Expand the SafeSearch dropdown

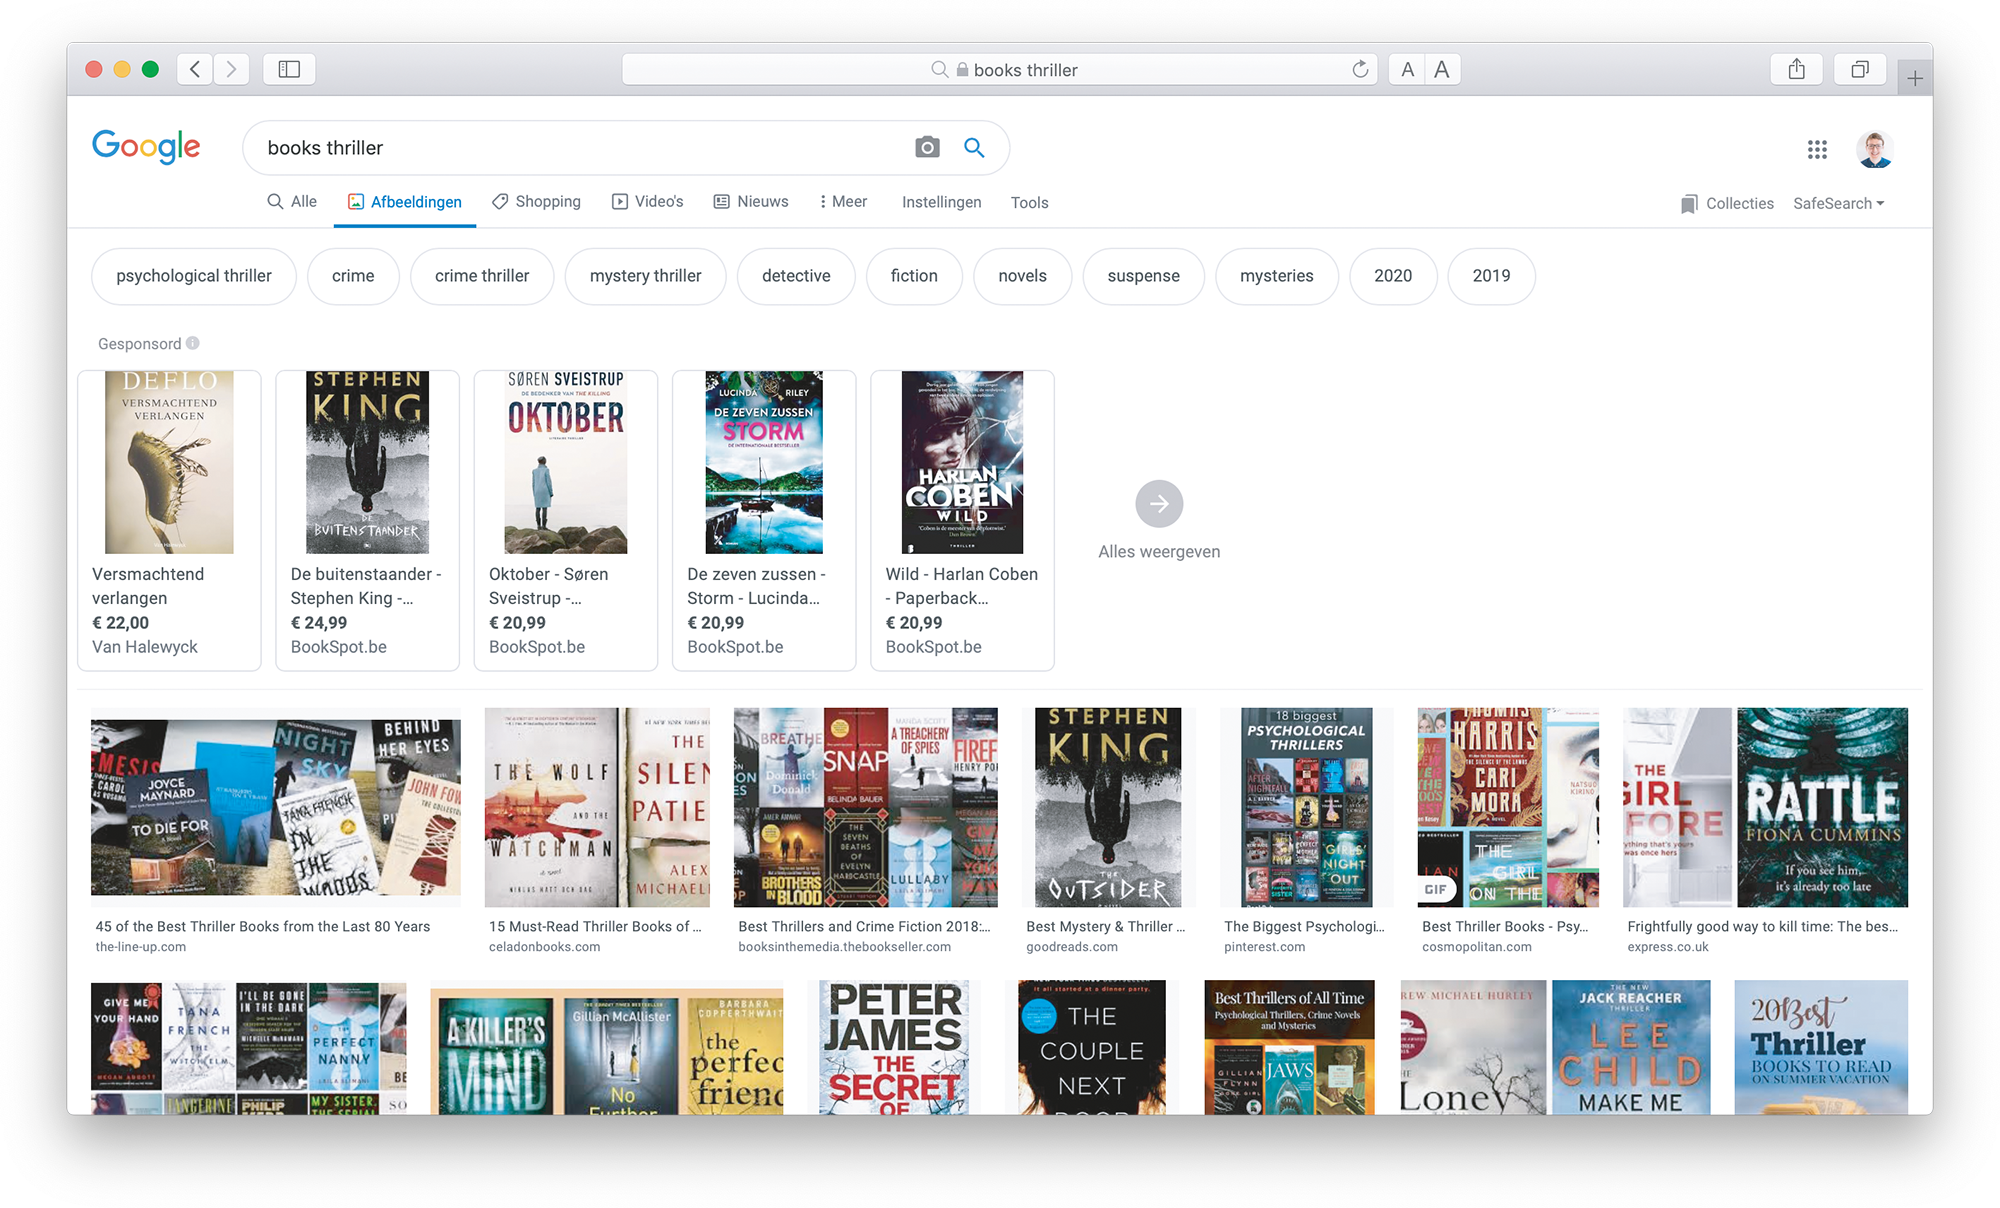[x=1838, y=203]
